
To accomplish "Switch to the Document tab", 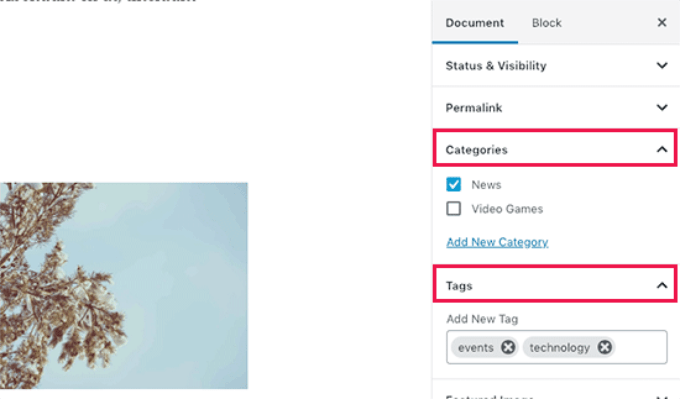I will click(x=475, y=23).
